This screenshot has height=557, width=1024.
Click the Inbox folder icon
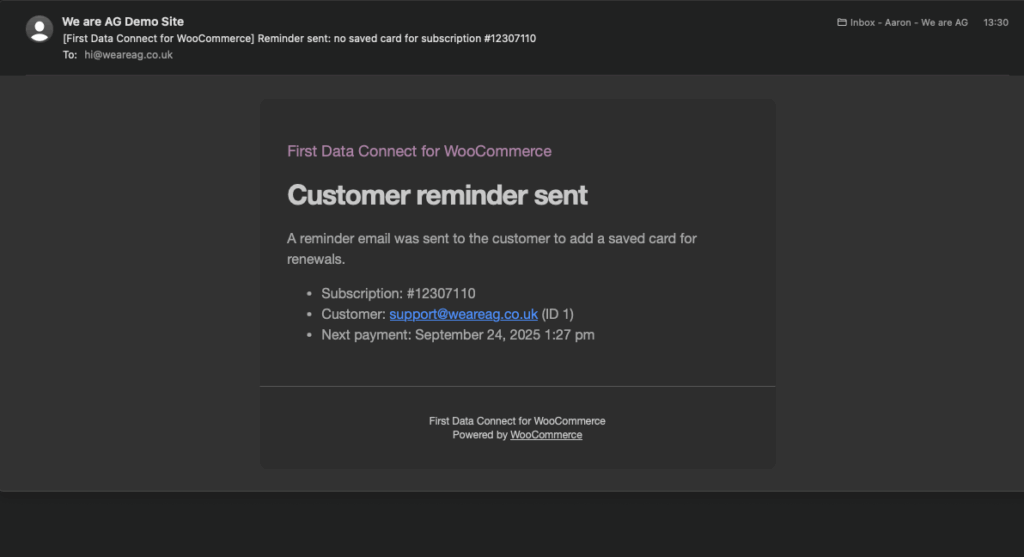842,22
